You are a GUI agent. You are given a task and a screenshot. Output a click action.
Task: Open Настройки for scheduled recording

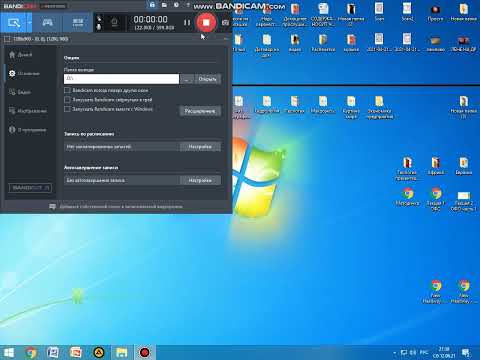click(200, 147)
